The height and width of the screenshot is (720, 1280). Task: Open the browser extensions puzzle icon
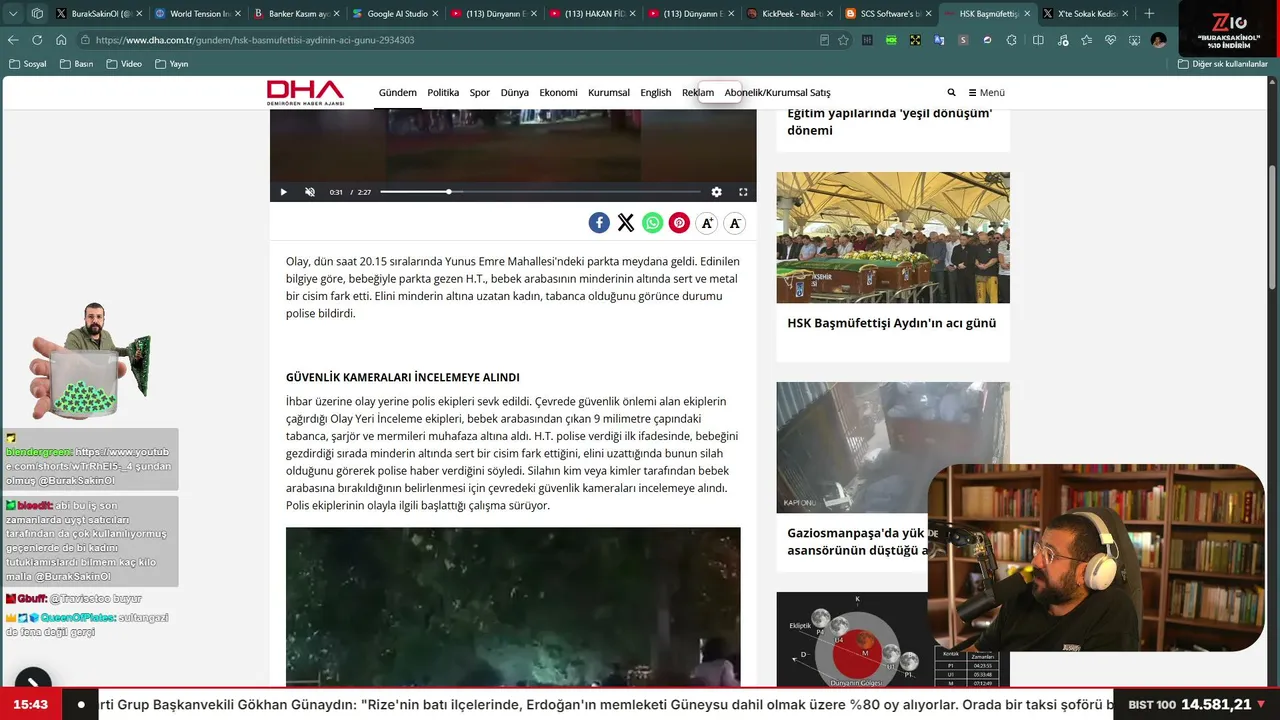click(x=1012, y=40)
